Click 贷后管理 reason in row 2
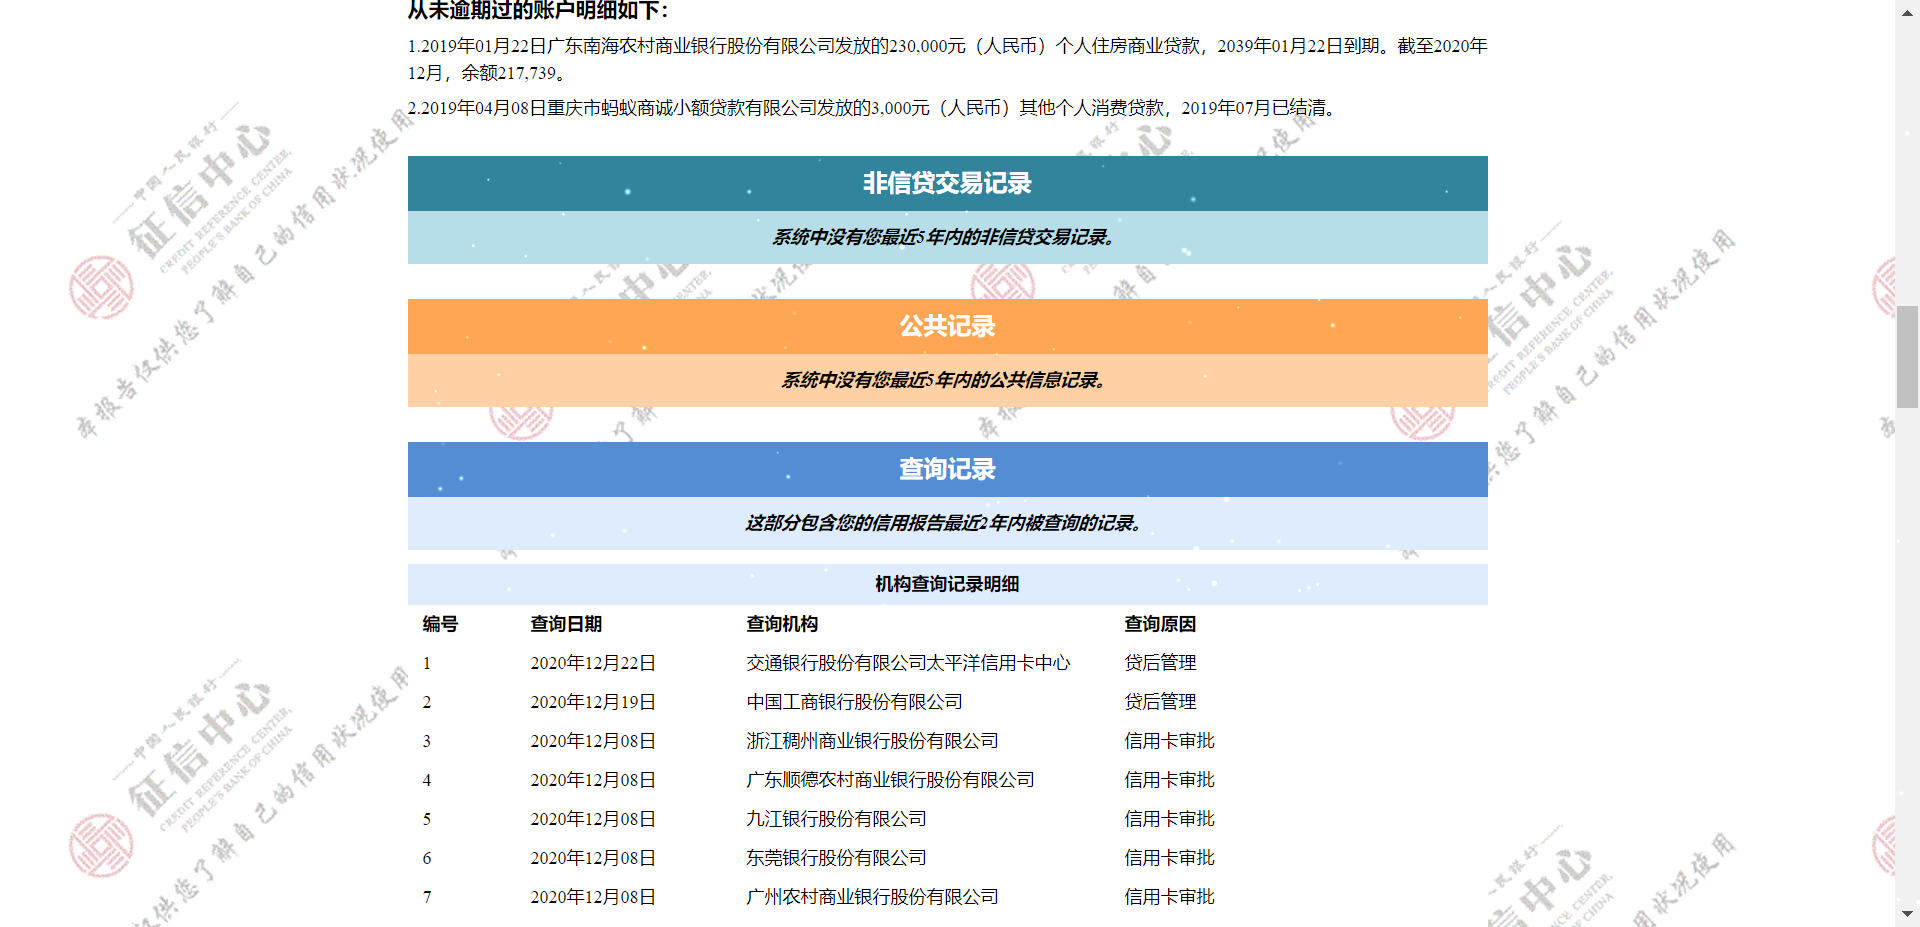Image resolution: width=1920 pixels, height=927 pixels. 1160,702
